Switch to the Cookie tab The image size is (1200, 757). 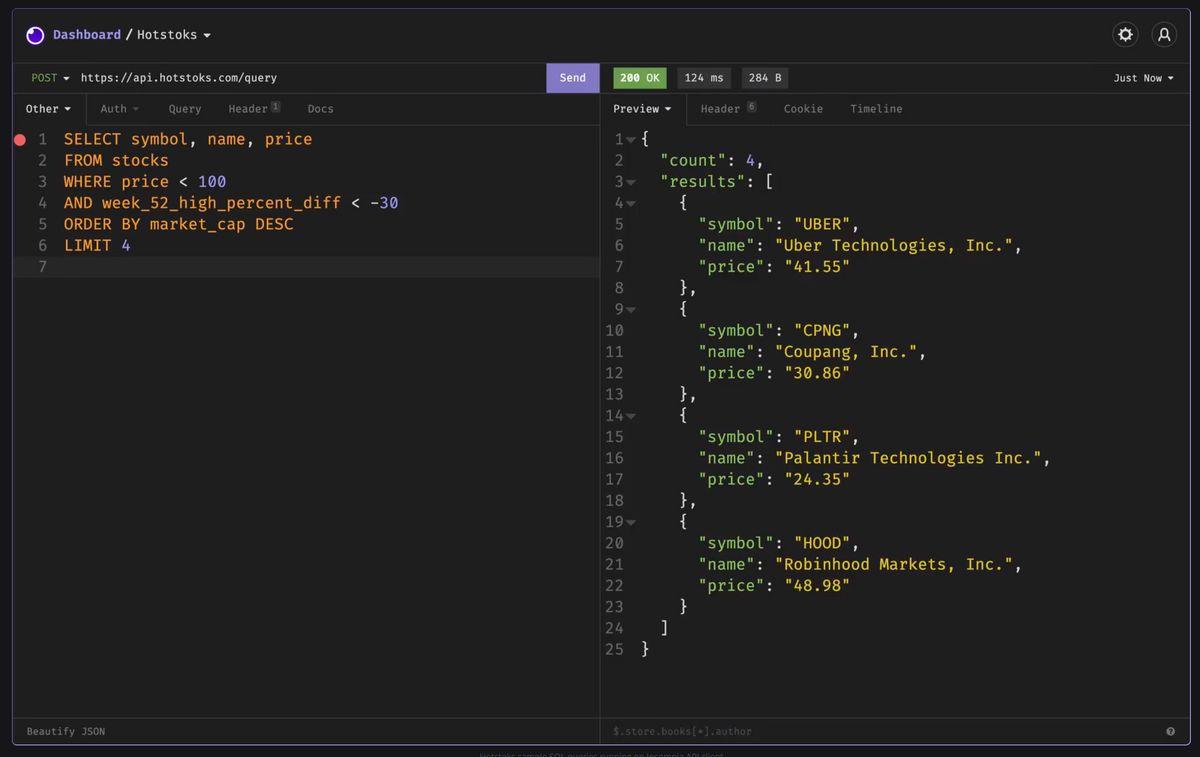click(803, 109)
